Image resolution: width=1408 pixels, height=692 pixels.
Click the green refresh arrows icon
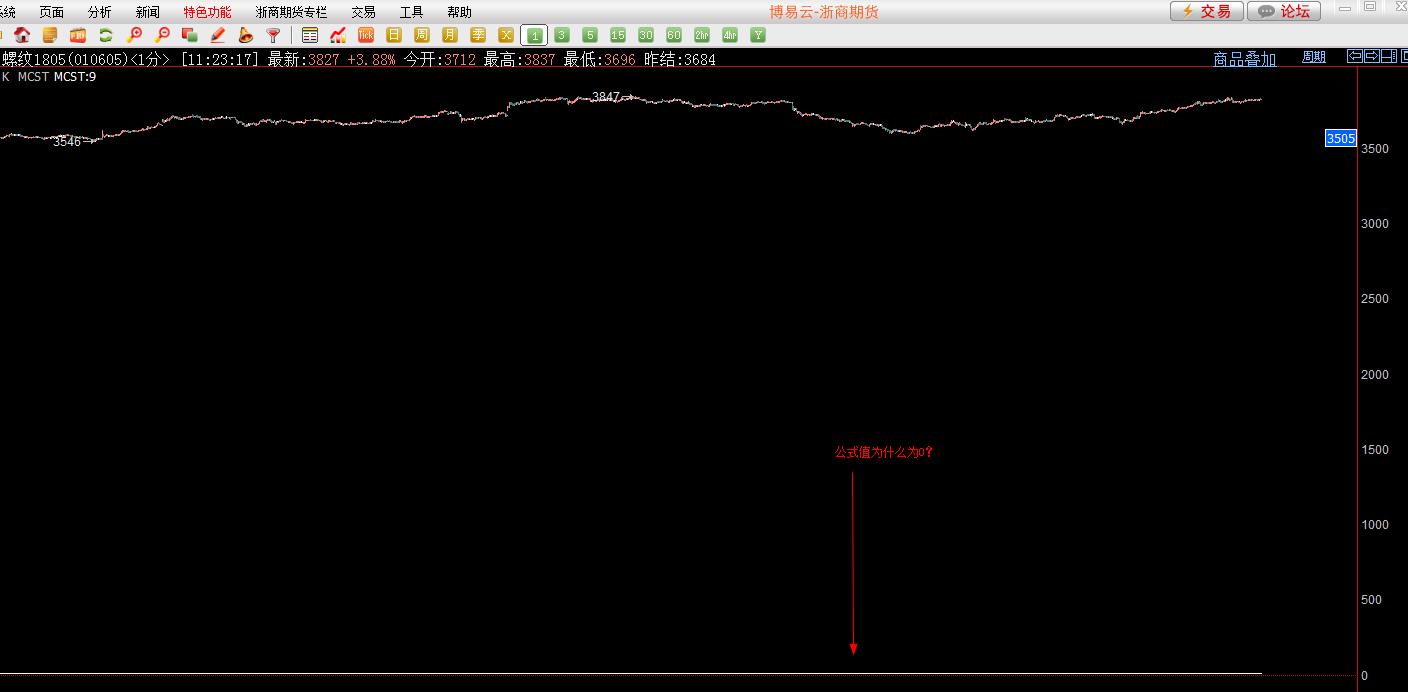[106, 35]
